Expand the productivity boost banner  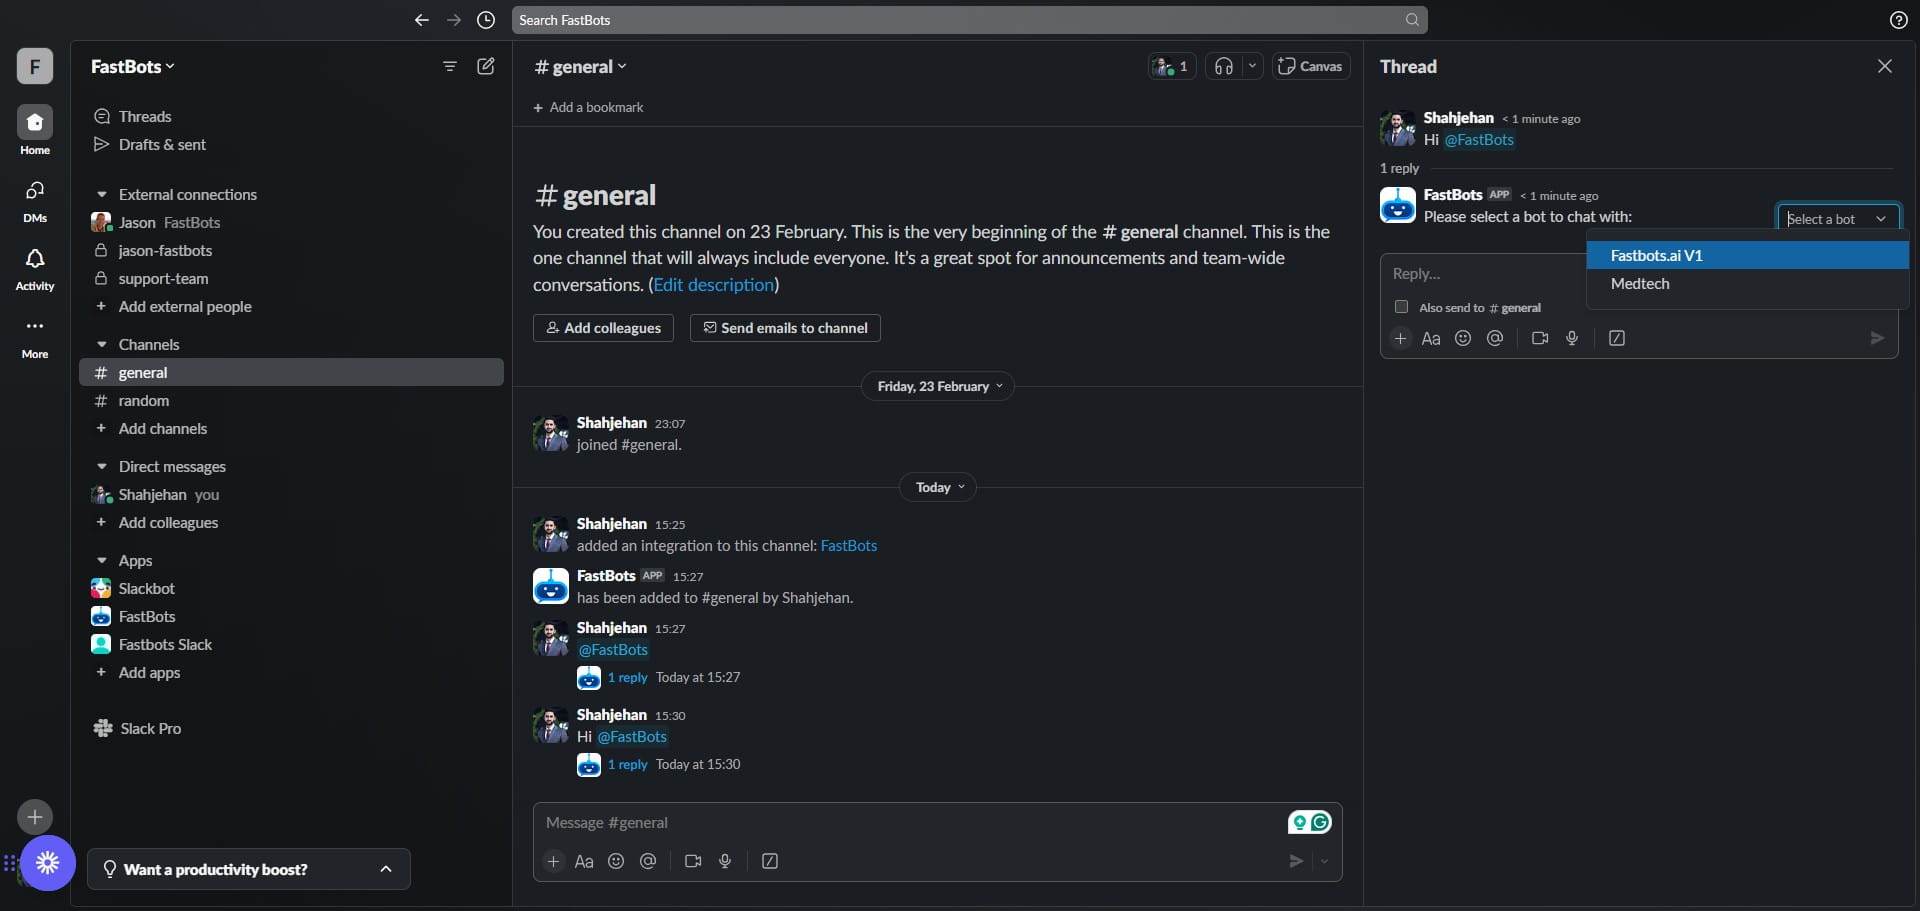[x=249, y=869]
